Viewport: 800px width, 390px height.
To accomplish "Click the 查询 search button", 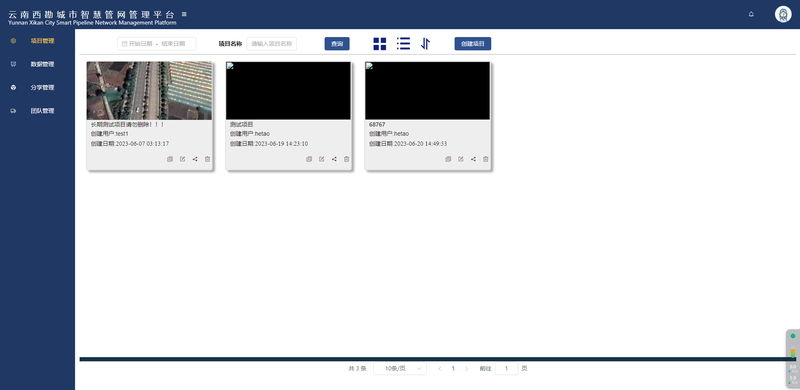I will pyautogui.click(x=337, y=44).
